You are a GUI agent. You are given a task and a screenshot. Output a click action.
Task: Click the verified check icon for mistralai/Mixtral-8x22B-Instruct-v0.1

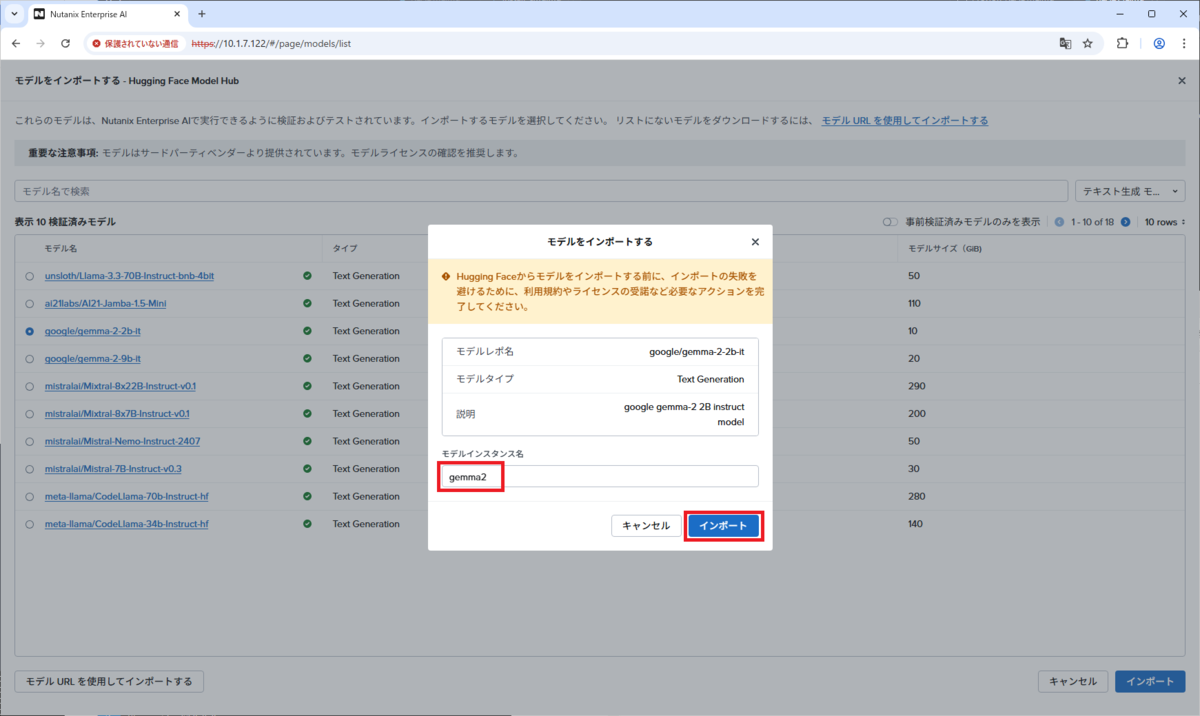point(307,386)
